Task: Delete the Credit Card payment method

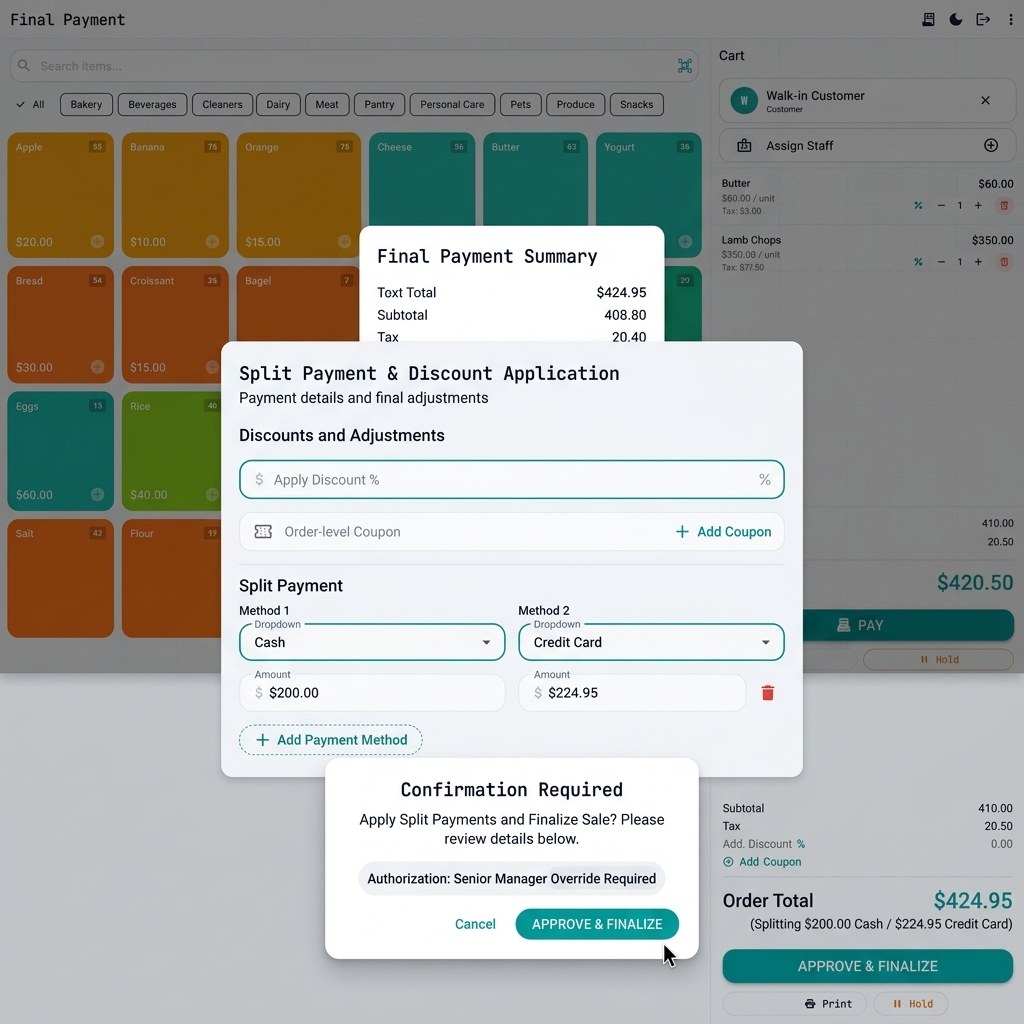Action: (768, 693)
